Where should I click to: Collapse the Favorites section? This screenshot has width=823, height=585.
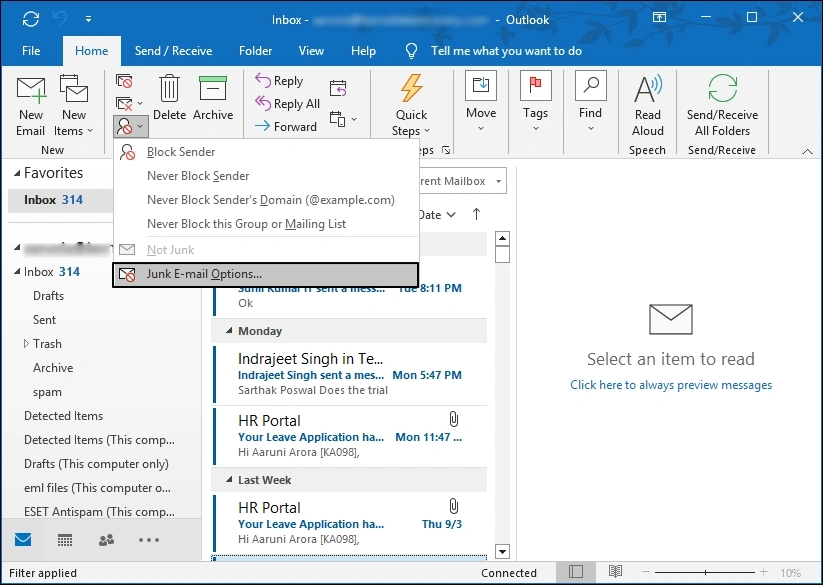coord(17,173)
